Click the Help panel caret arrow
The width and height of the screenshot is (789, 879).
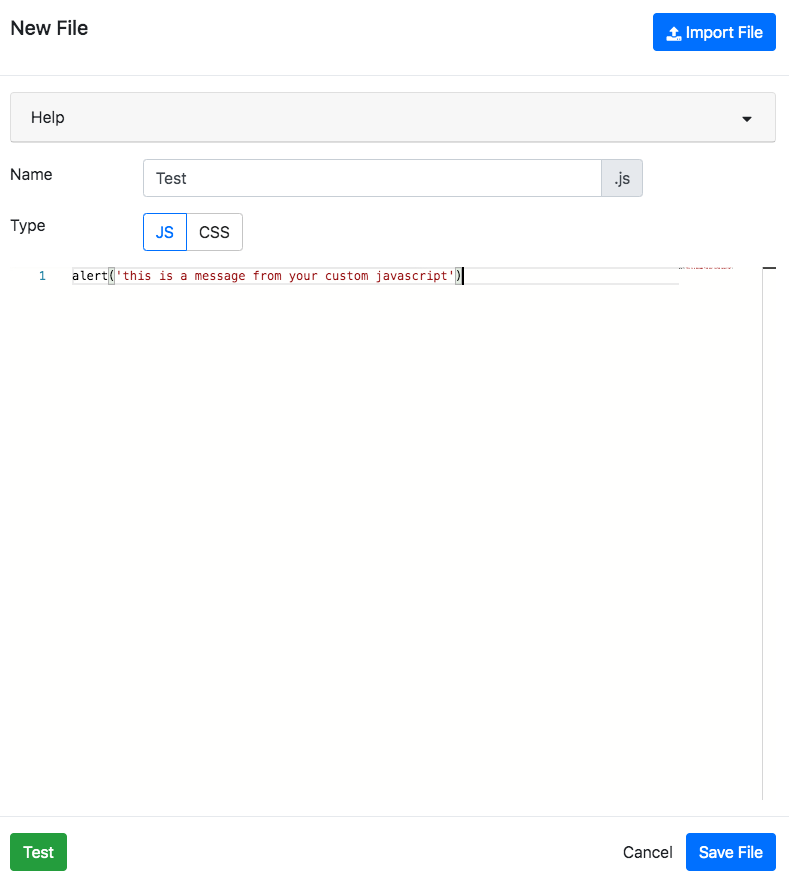[746, 119]
